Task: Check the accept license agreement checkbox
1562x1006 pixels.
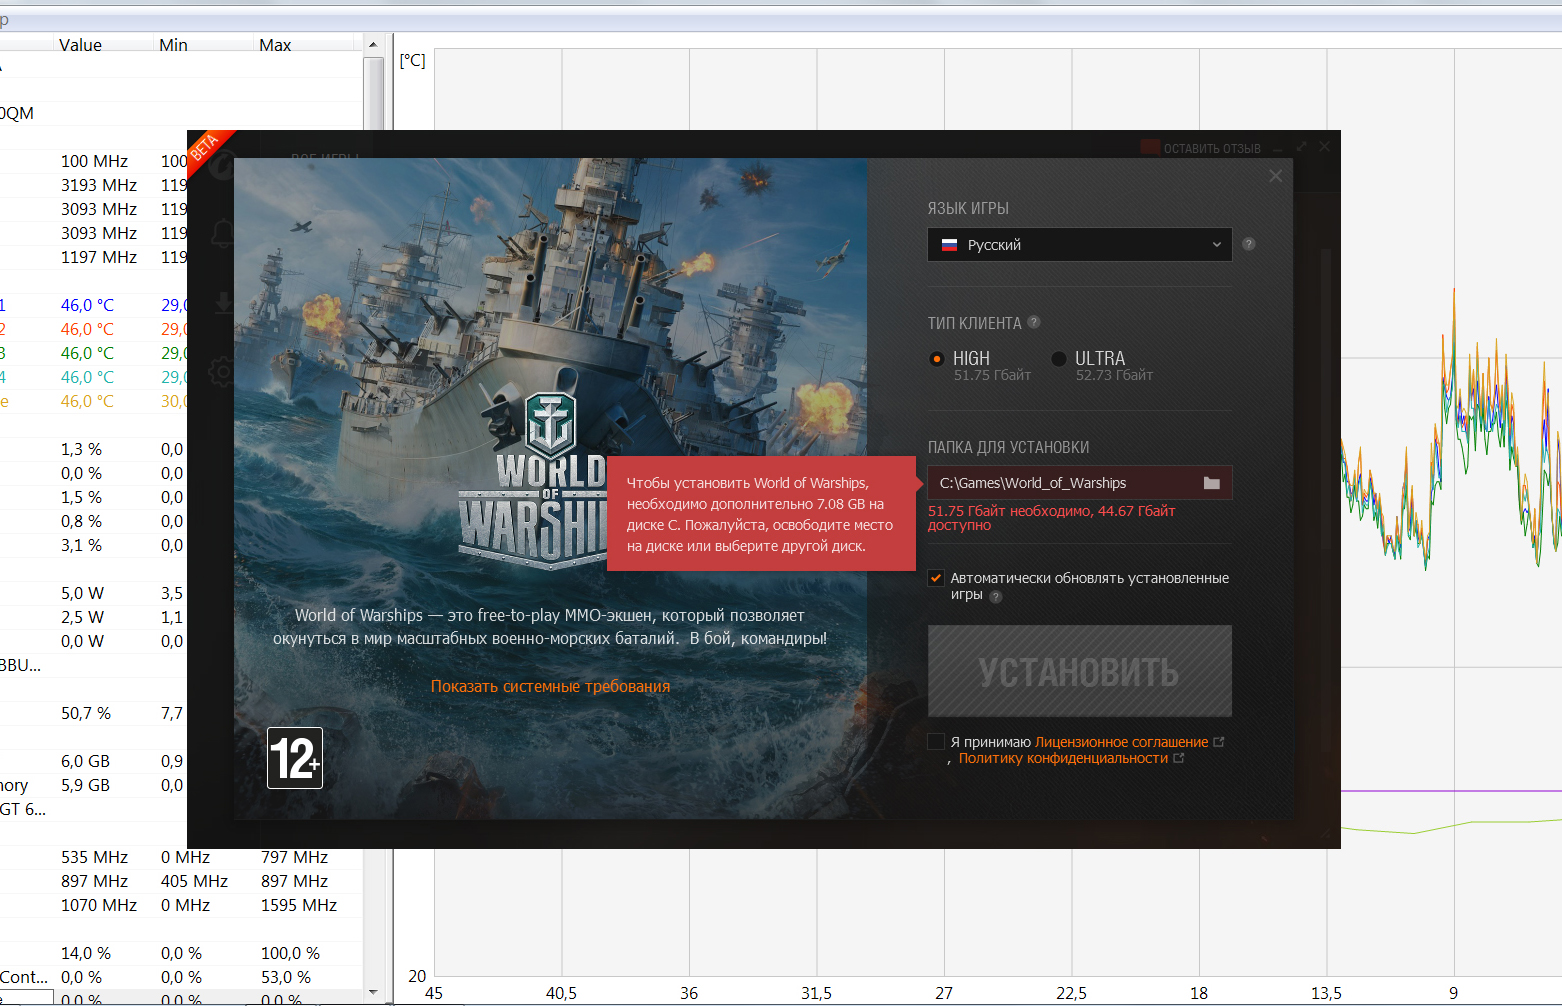Action: 936,742
